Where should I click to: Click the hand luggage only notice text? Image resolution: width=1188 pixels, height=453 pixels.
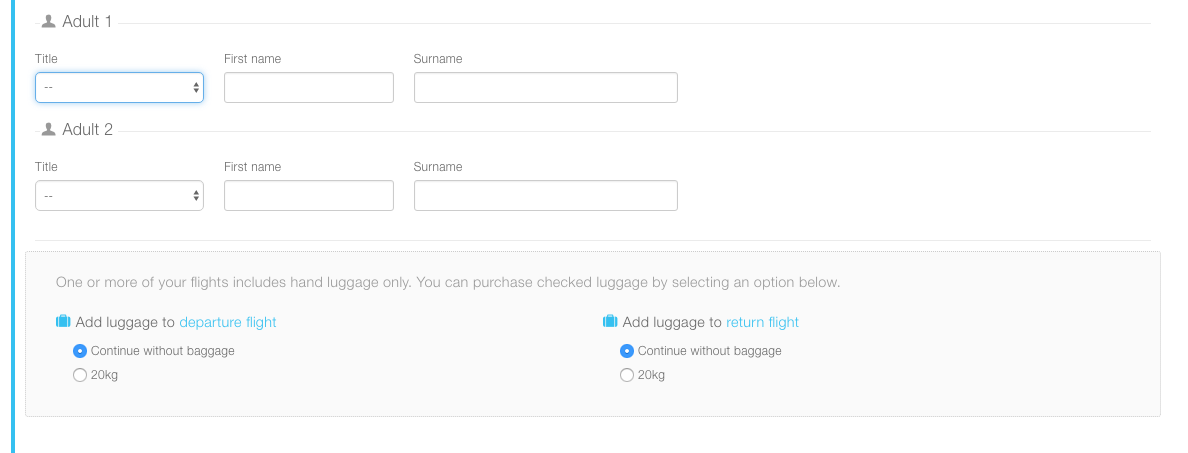click(448, 283)
